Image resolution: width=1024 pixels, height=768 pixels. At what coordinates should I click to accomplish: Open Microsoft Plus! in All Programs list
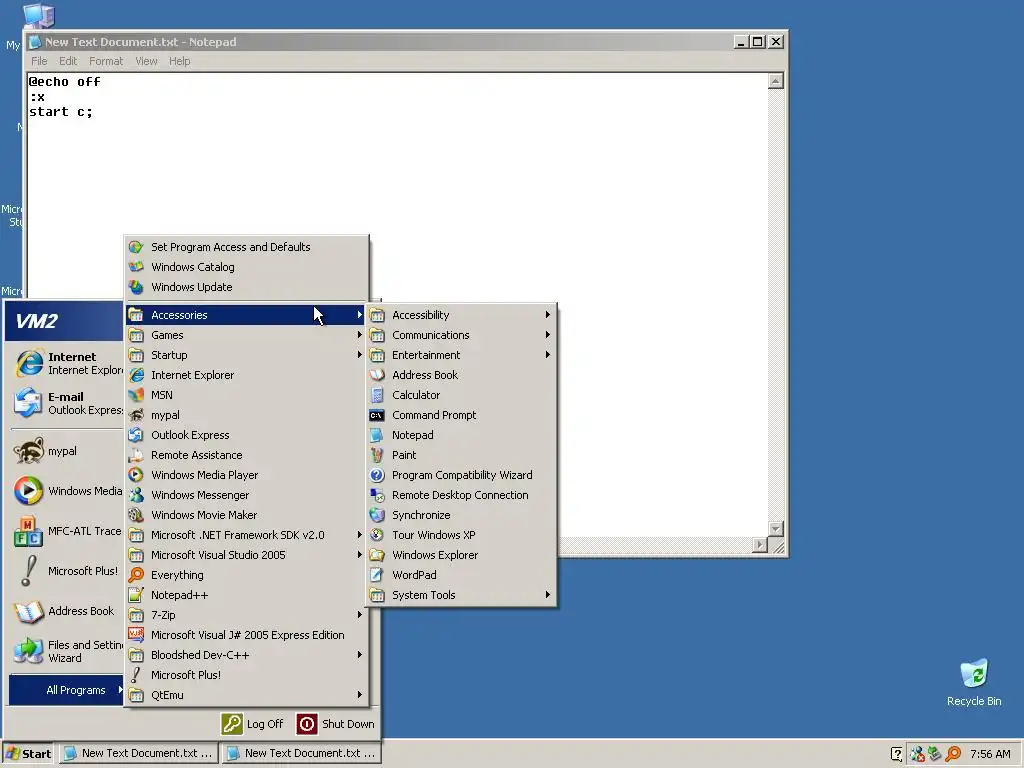coord(247,675)
